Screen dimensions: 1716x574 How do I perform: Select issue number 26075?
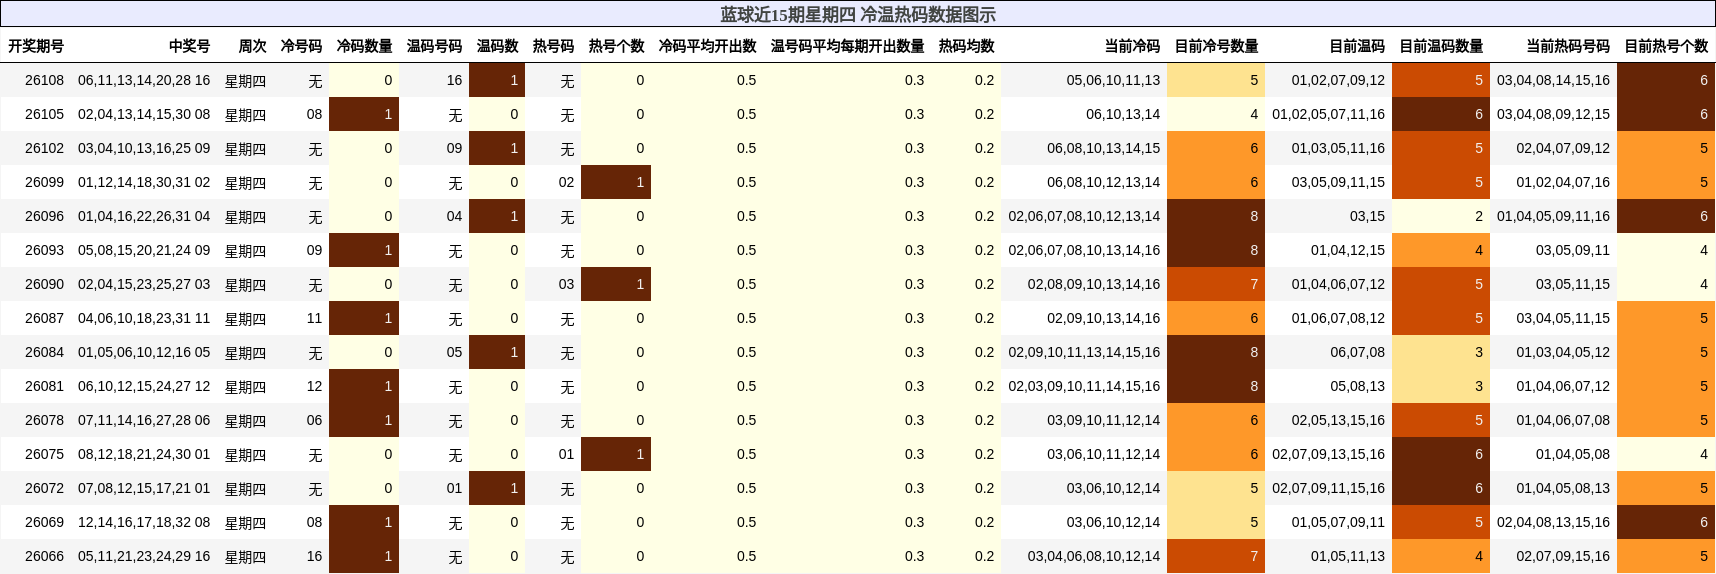[x=44, y=454]
